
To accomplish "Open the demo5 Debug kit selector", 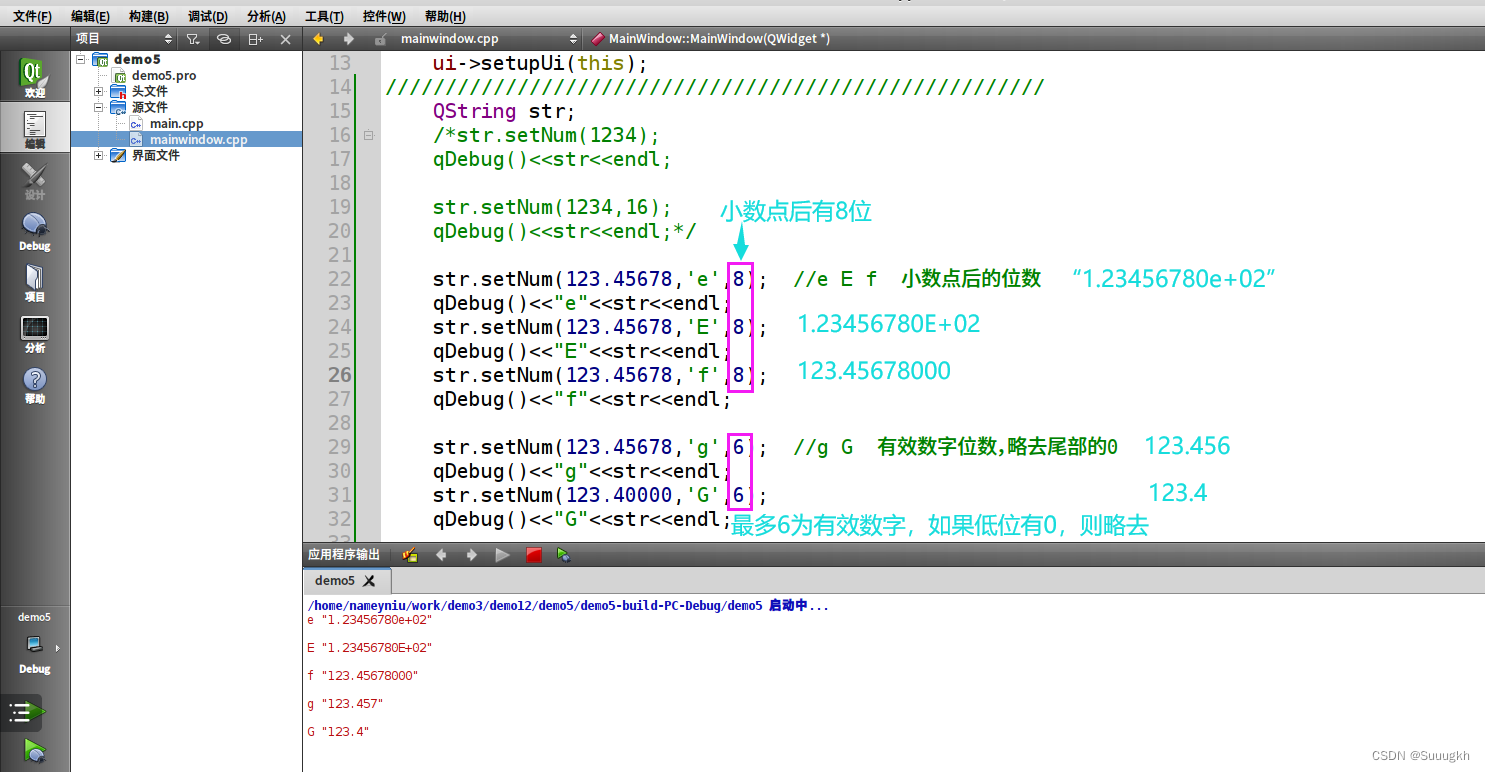I will click(35, 644).
